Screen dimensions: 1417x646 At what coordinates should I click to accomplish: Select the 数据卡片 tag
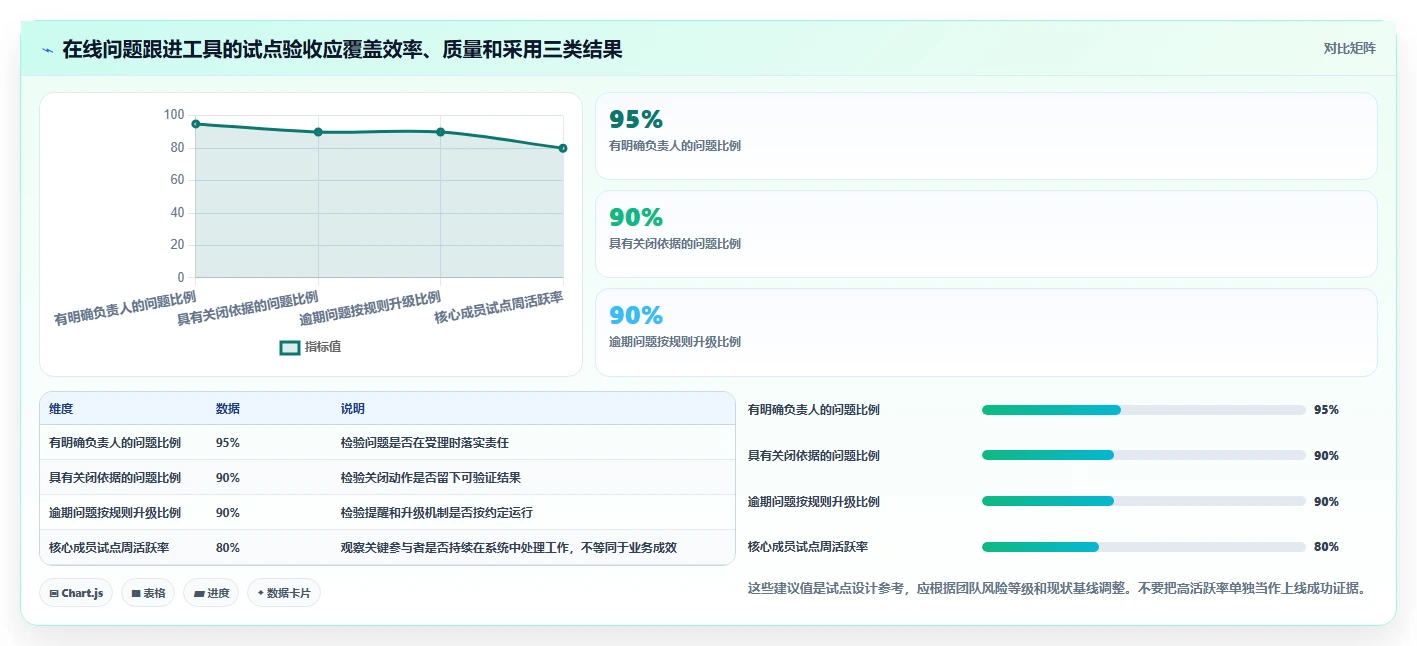[284, 593]
